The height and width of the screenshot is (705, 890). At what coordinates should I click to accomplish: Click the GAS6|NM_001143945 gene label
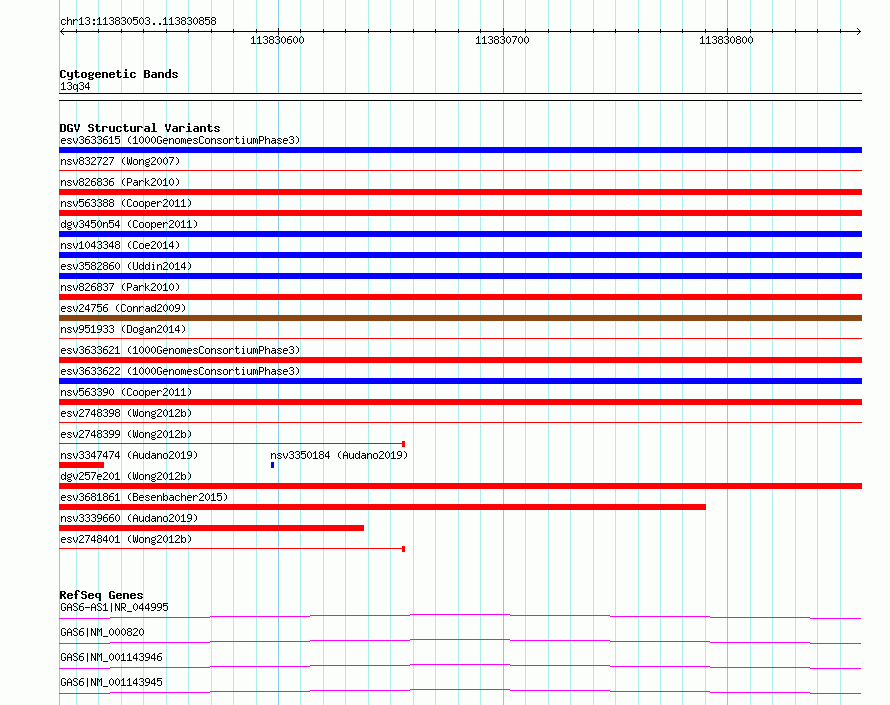(x=111, y=682)
